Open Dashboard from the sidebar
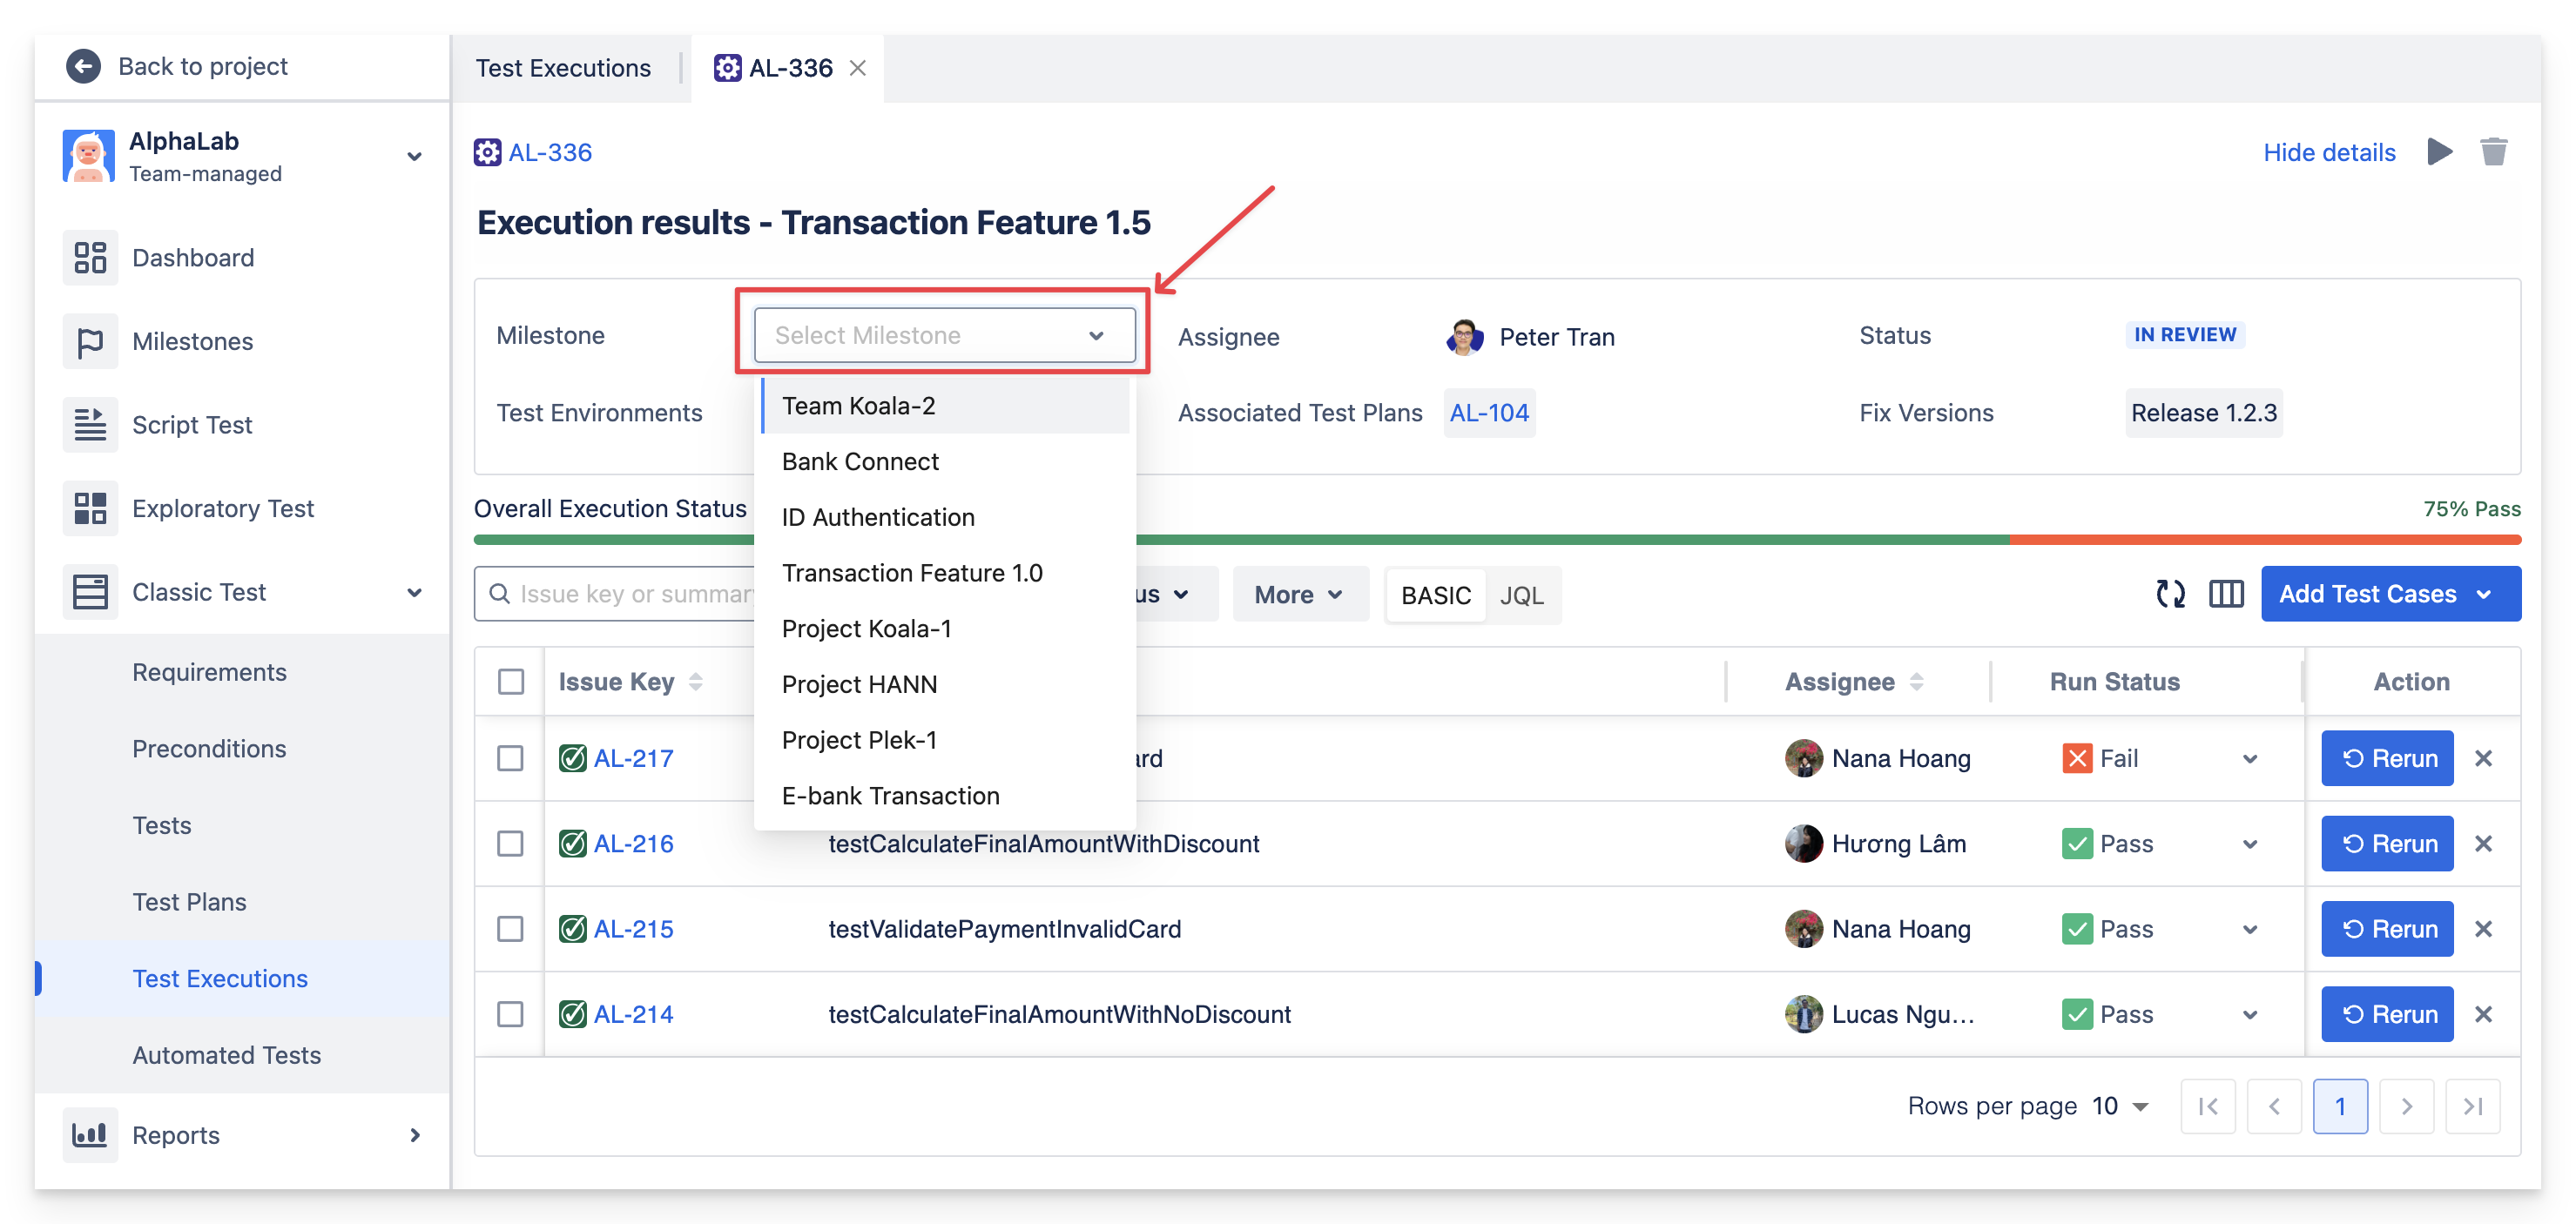The image size is (2576, 1224). [193, 258]
